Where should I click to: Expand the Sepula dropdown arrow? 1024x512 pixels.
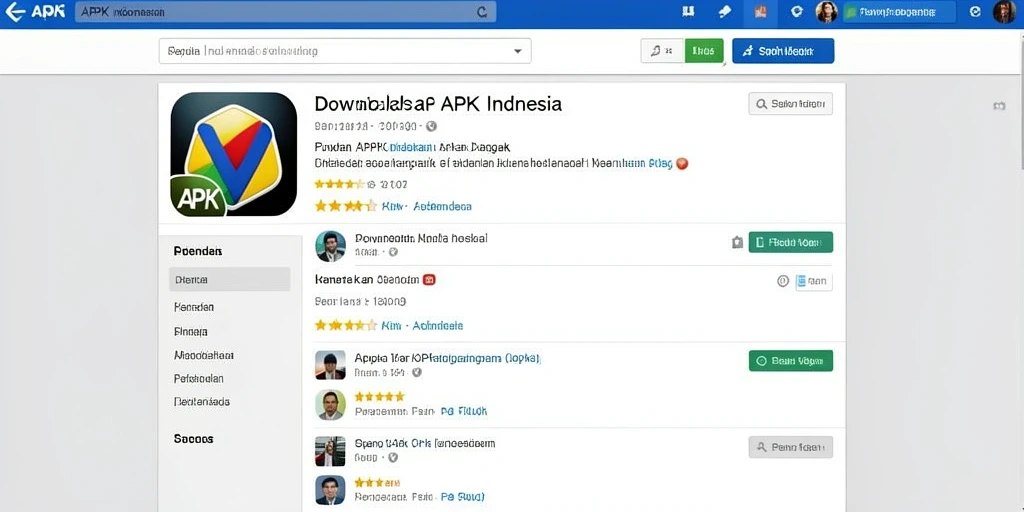click(518, 51)
